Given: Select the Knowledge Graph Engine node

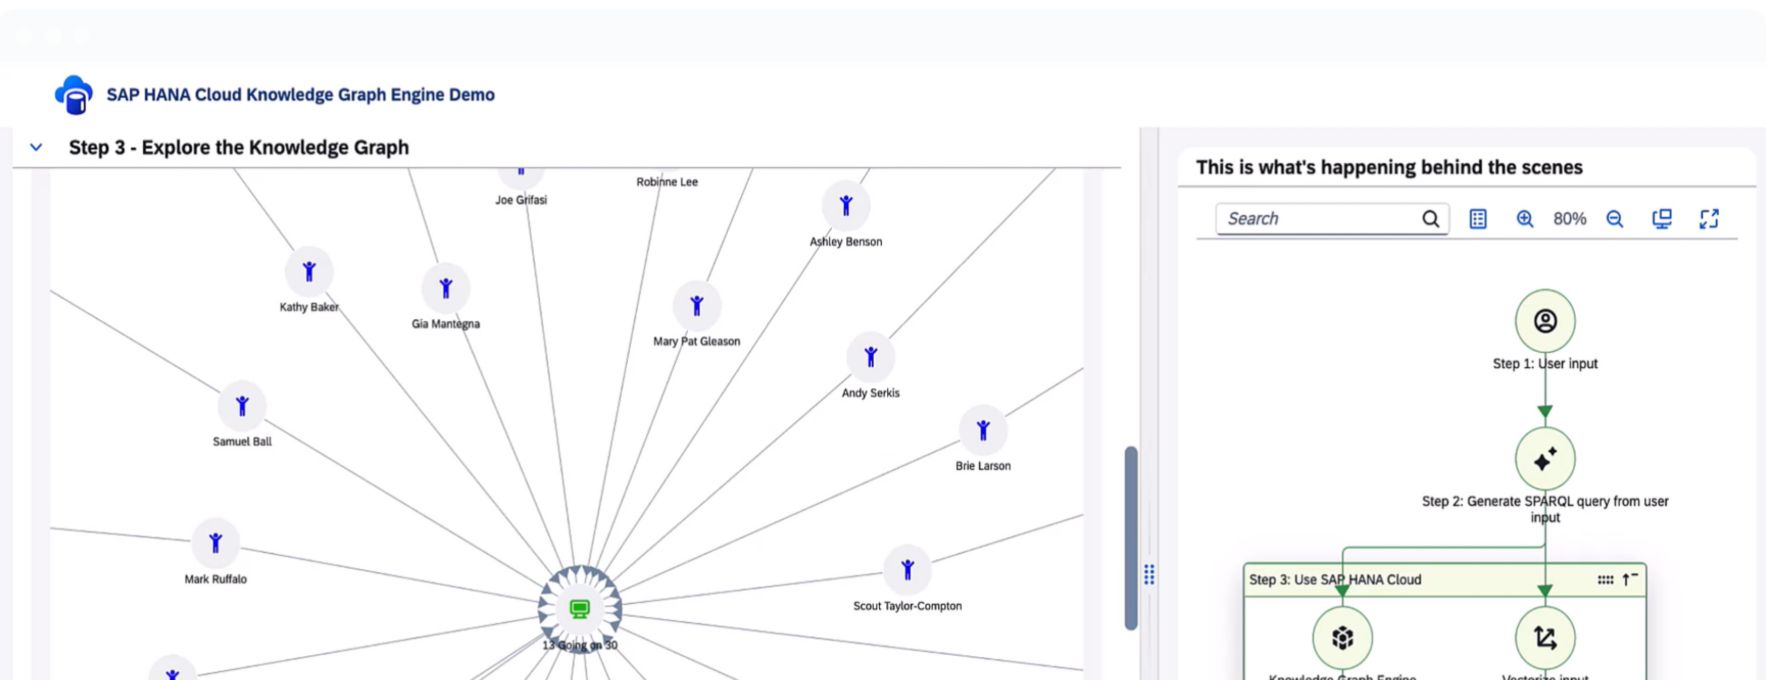Looking at the screenshot, I should pos(1342,638).
